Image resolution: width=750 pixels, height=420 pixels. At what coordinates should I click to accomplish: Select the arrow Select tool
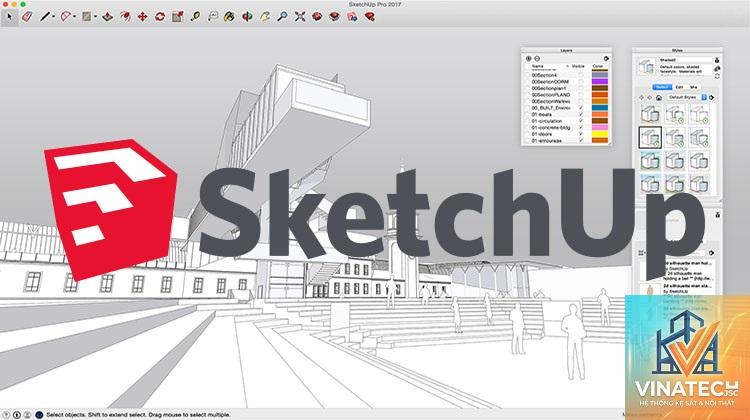click(9, 17)
